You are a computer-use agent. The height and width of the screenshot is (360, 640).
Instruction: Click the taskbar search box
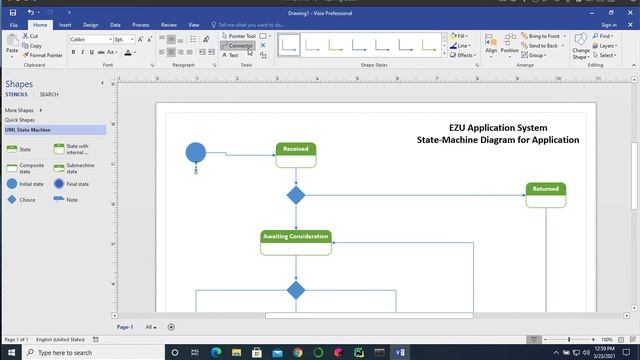(94, 352)
